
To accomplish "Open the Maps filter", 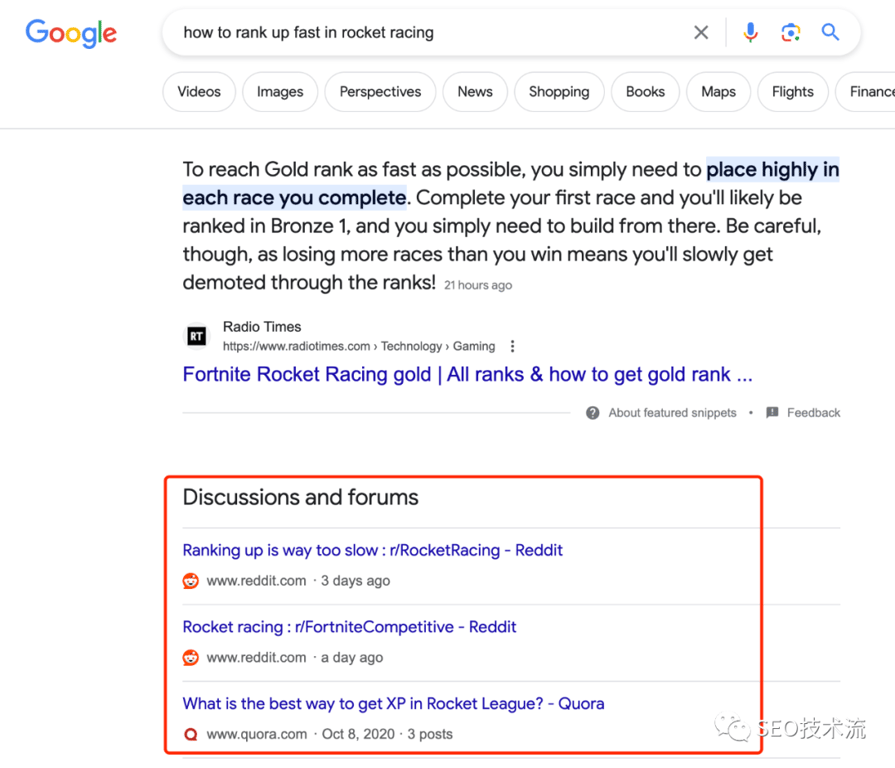I will click(x=718, y=92).
